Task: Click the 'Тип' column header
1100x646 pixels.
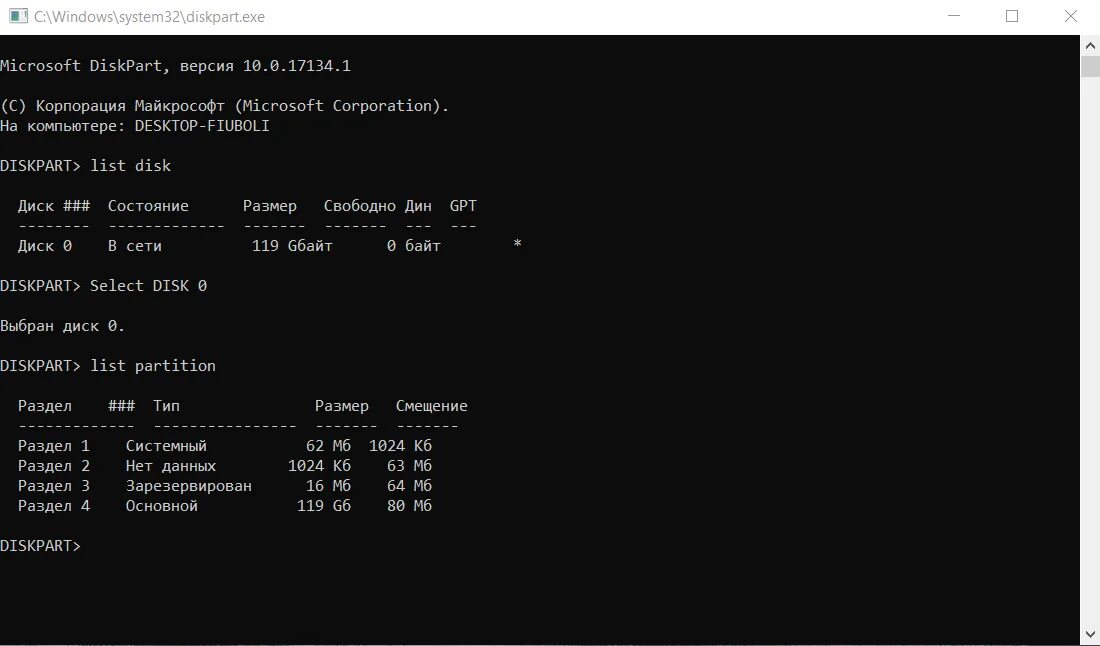Action: (x=166, y=406)
